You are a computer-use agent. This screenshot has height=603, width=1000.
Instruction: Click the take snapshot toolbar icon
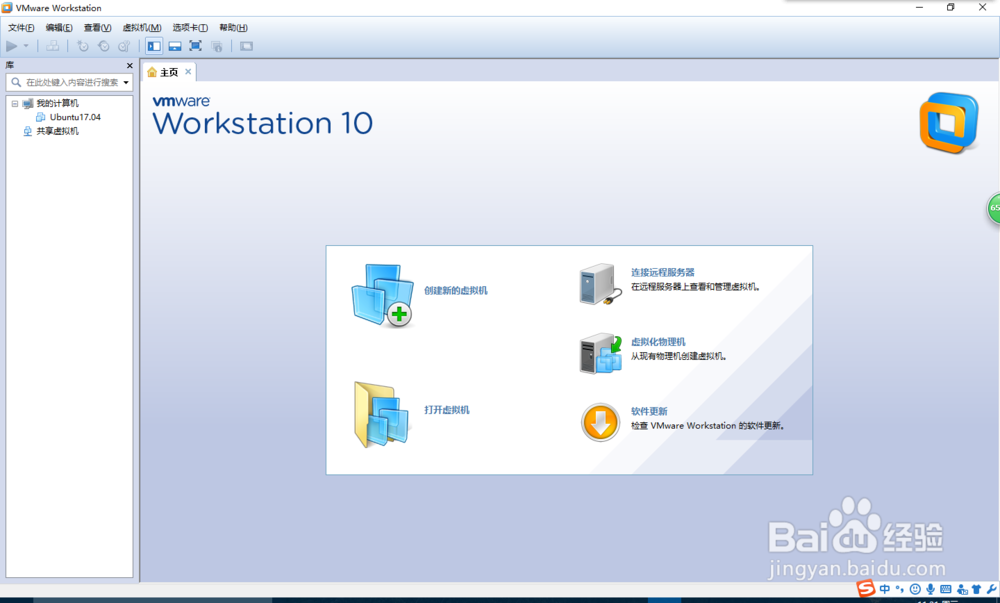tap(83, 46)
